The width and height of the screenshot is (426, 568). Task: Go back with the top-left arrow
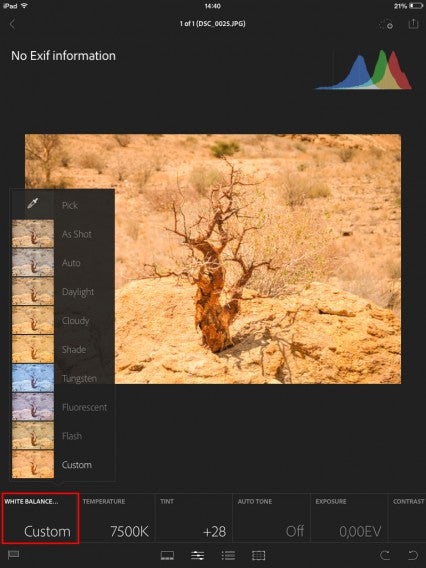pos(12,24)
